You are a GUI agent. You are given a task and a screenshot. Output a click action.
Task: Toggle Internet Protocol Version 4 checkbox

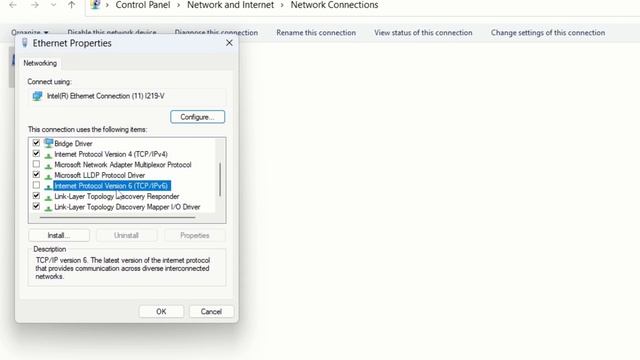[x=36, y=153]
